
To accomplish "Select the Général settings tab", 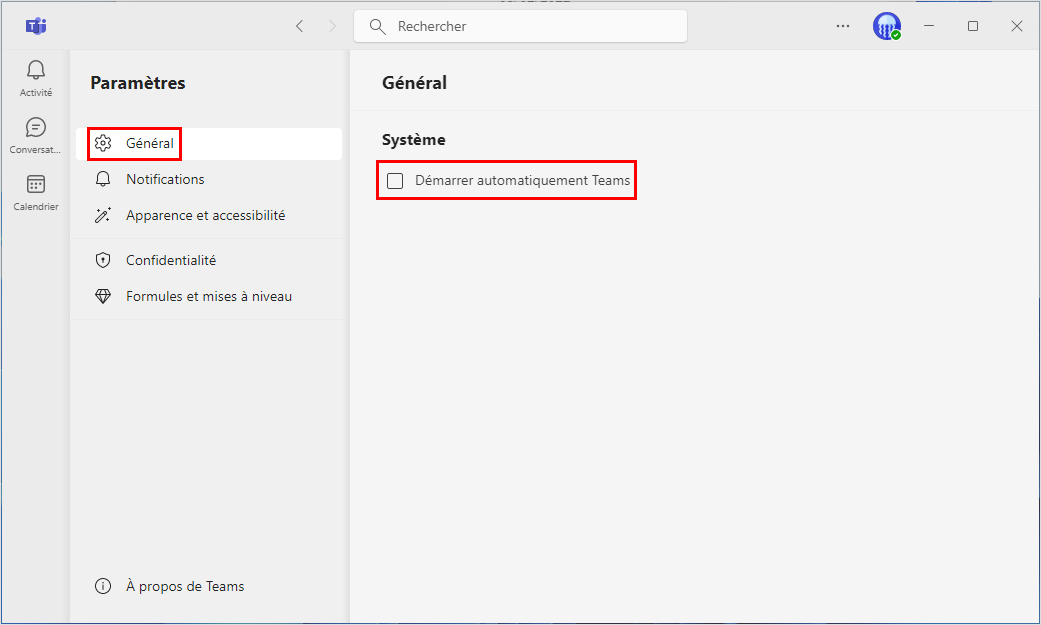I will (x=209, y=143).
